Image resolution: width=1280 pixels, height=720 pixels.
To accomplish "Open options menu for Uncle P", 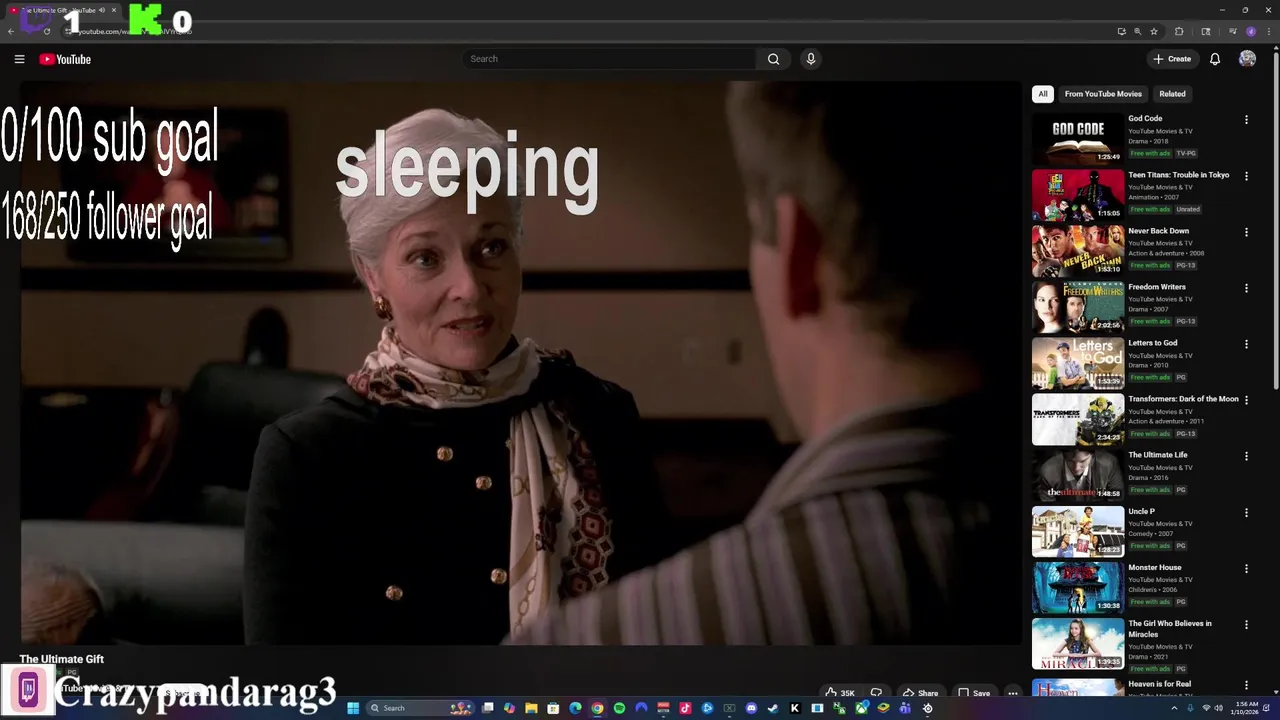I will coord(1246,512).
